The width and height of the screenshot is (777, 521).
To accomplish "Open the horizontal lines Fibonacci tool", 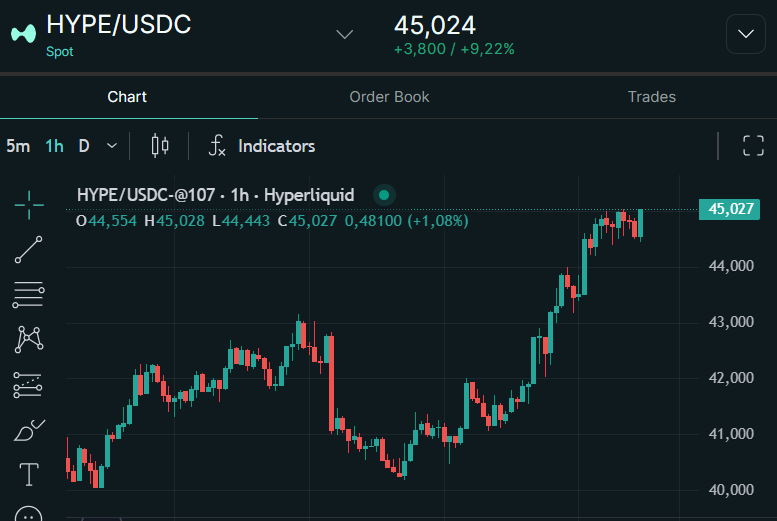I will 28,294.
